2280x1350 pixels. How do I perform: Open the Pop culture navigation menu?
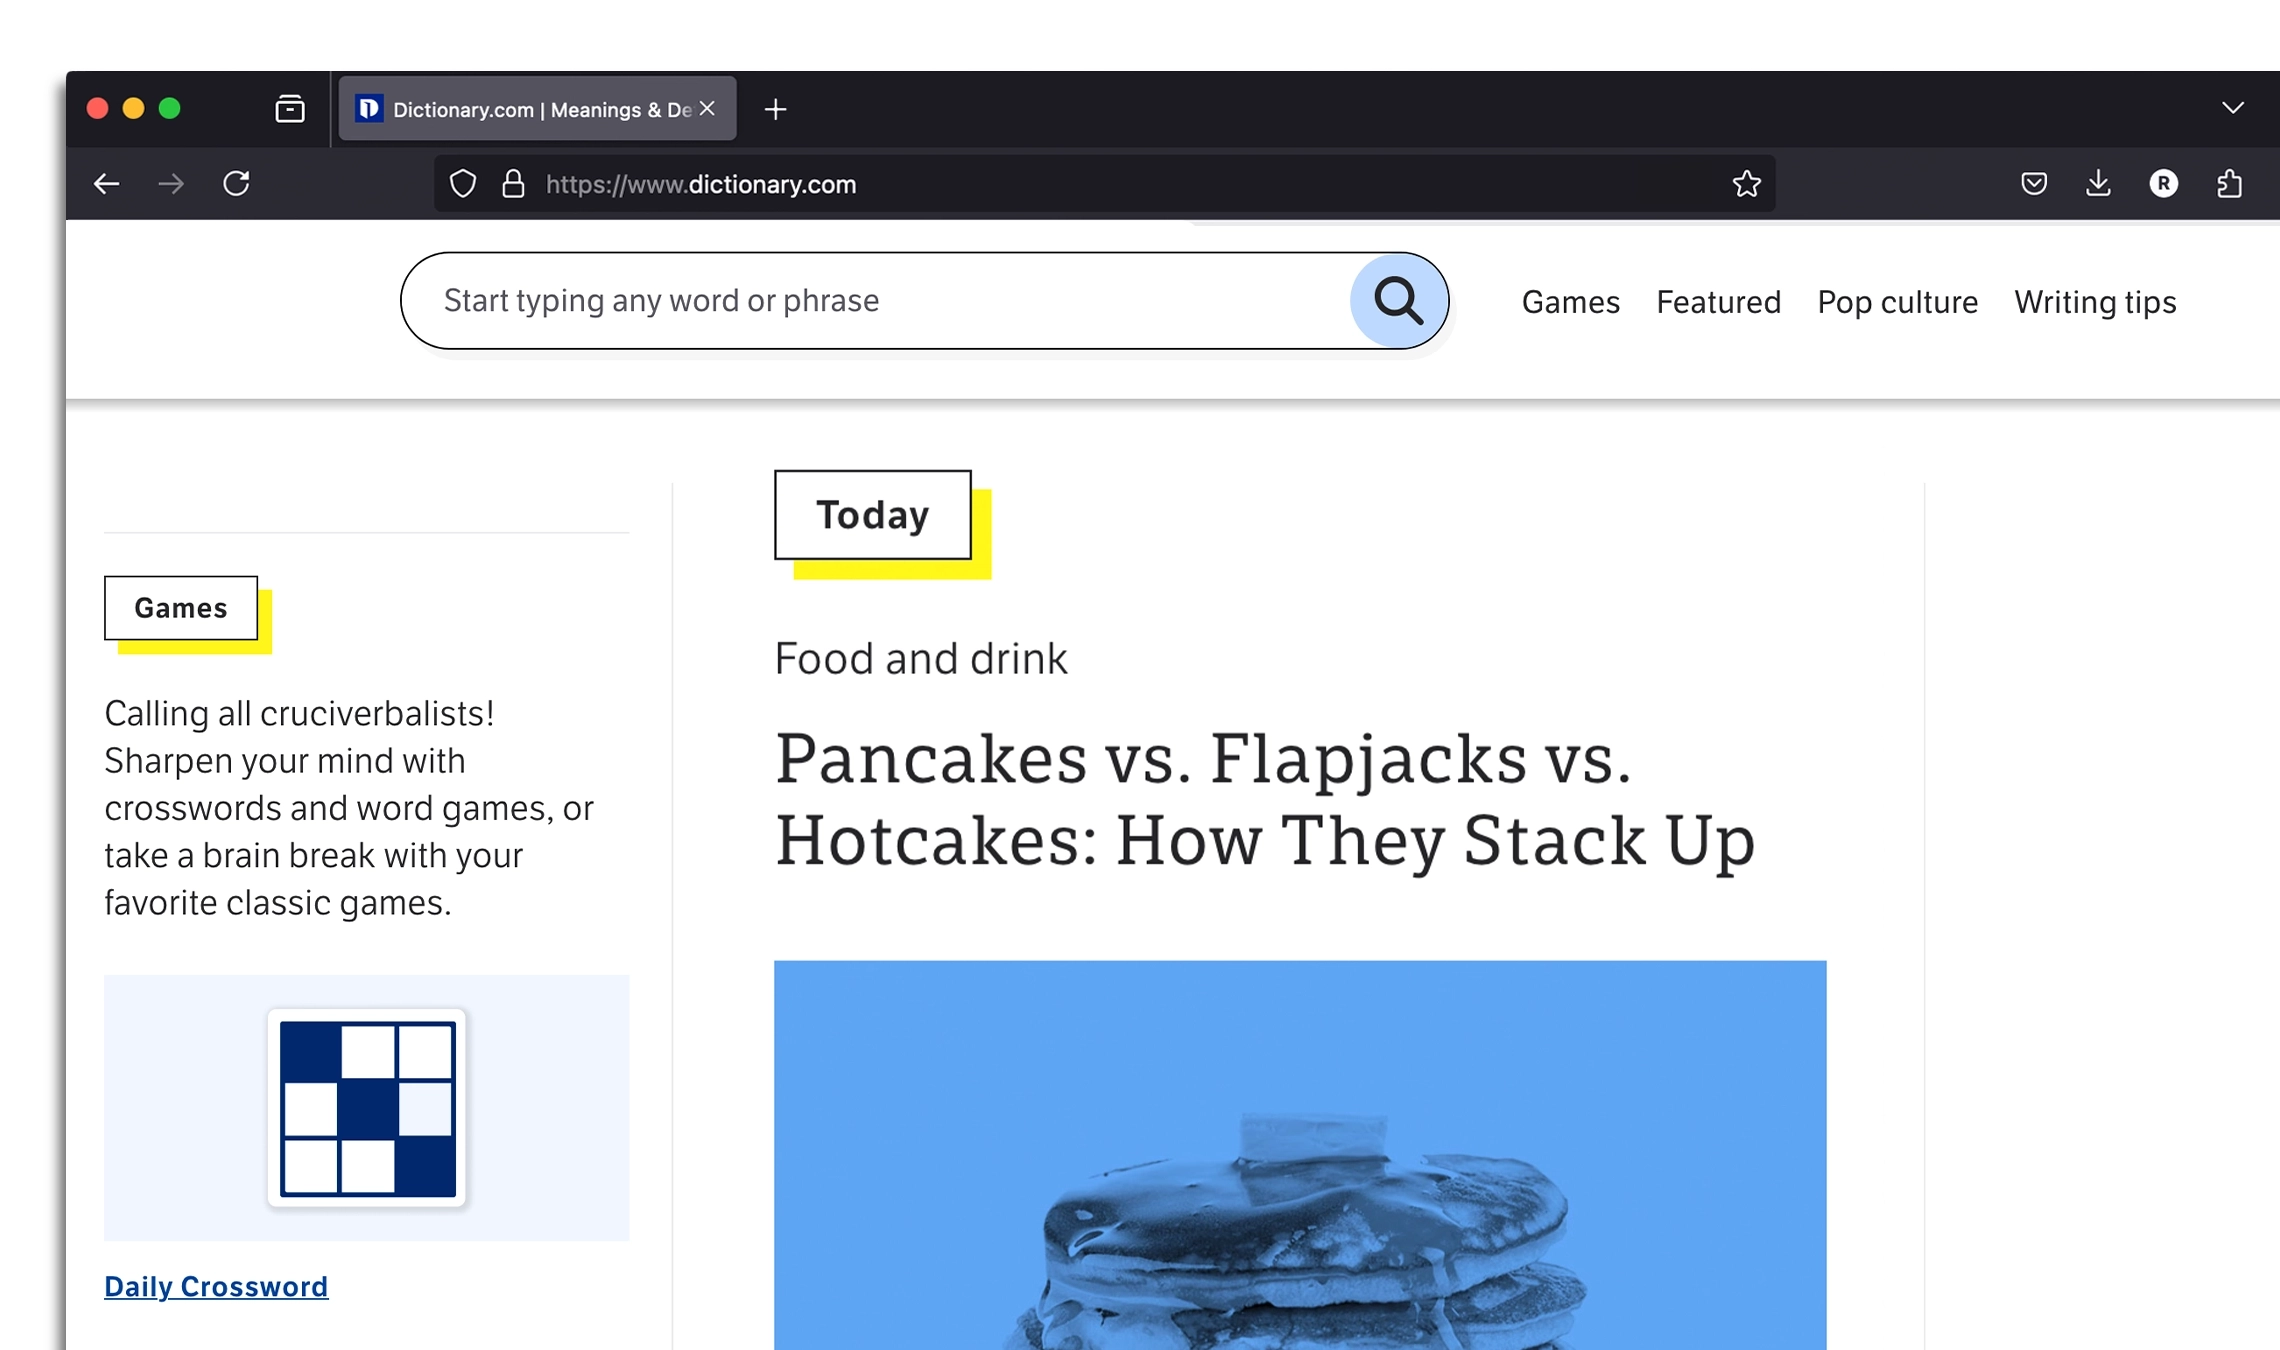point(1897,302)
